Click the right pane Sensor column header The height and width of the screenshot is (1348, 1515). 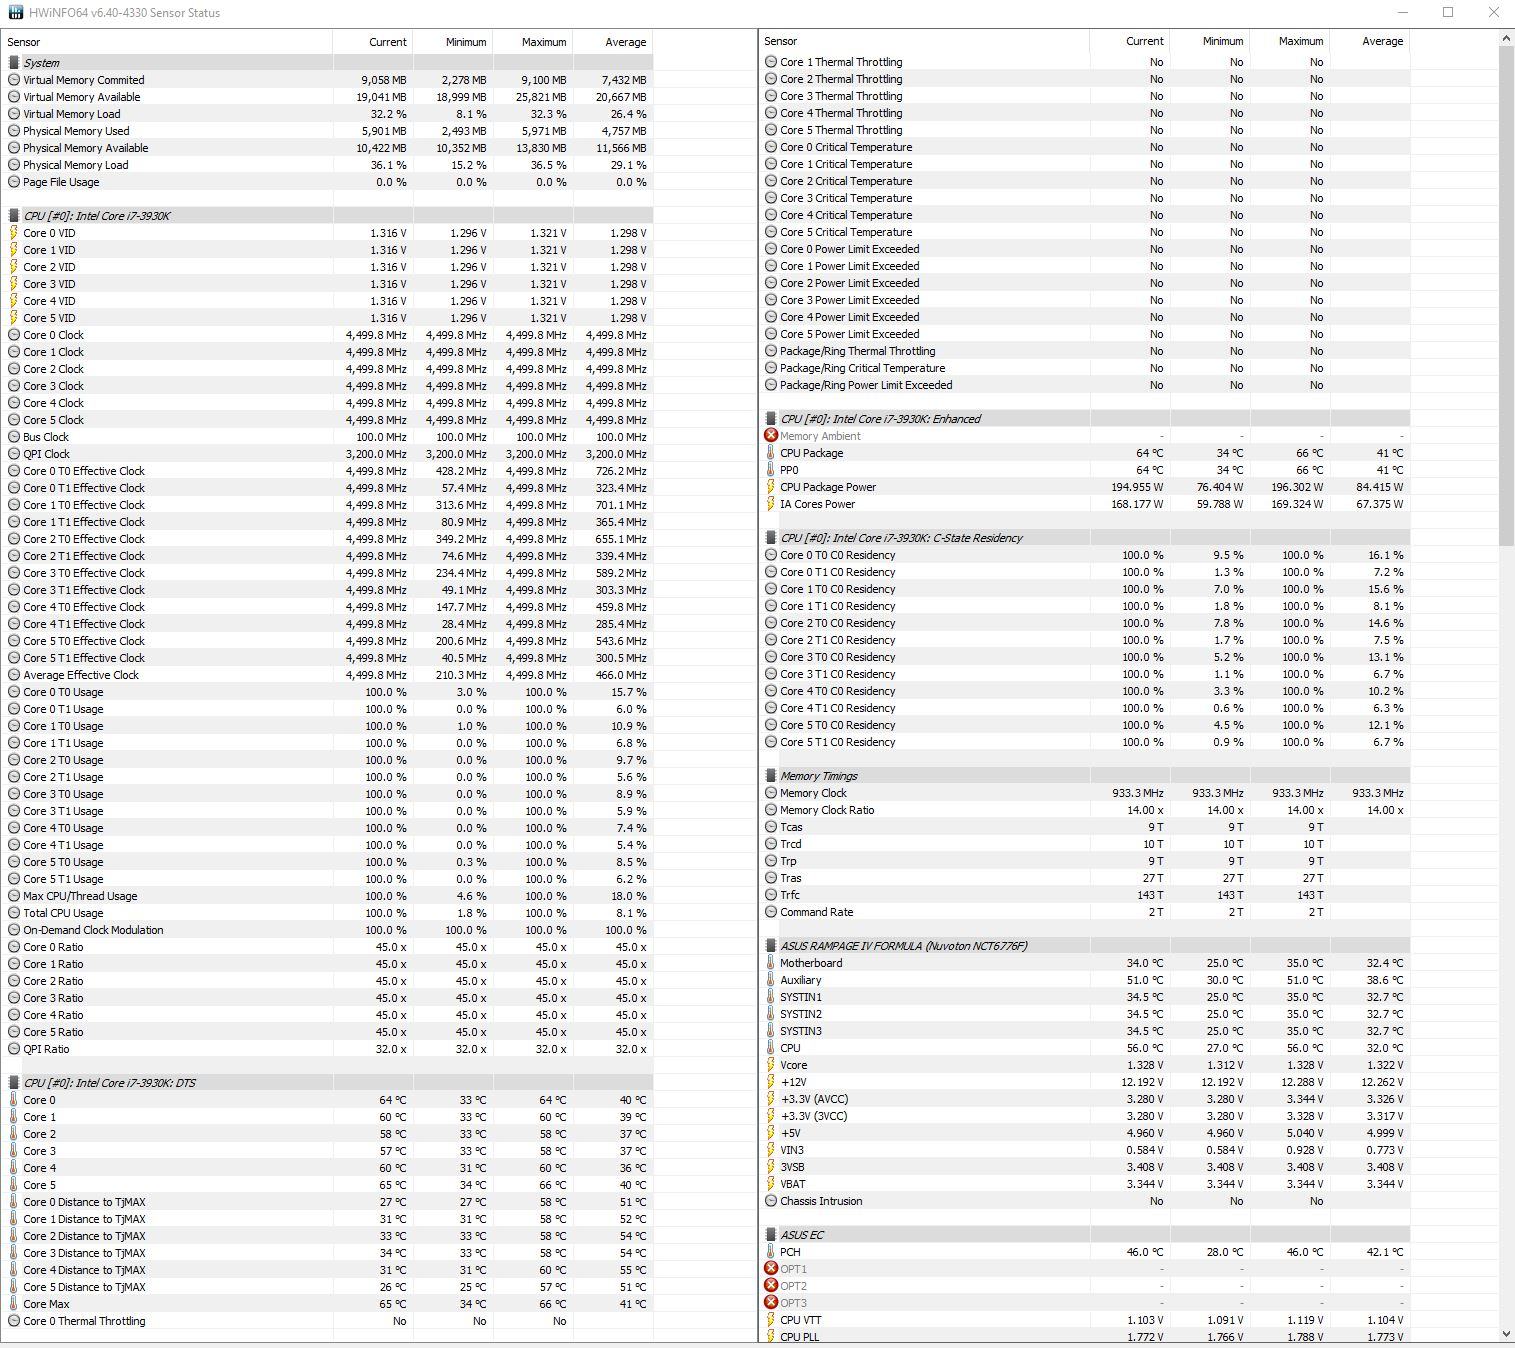[924, 41]
